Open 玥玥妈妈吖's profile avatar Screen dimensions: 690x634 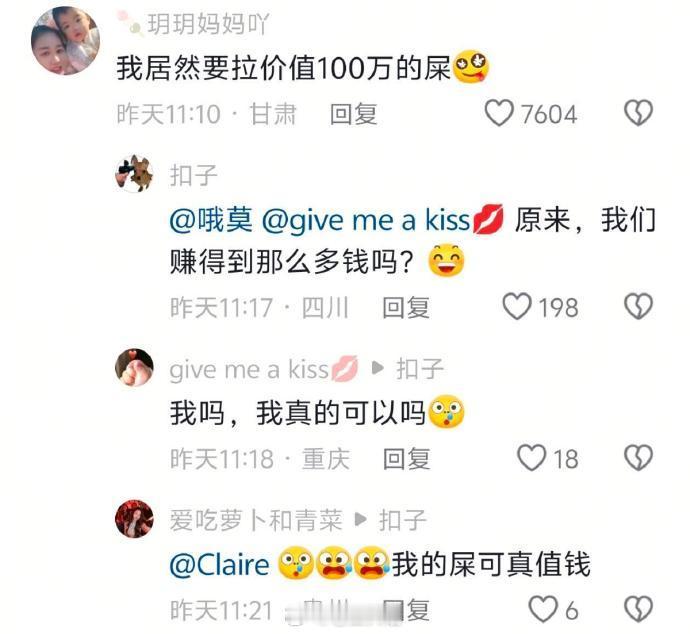coord(65,40)
